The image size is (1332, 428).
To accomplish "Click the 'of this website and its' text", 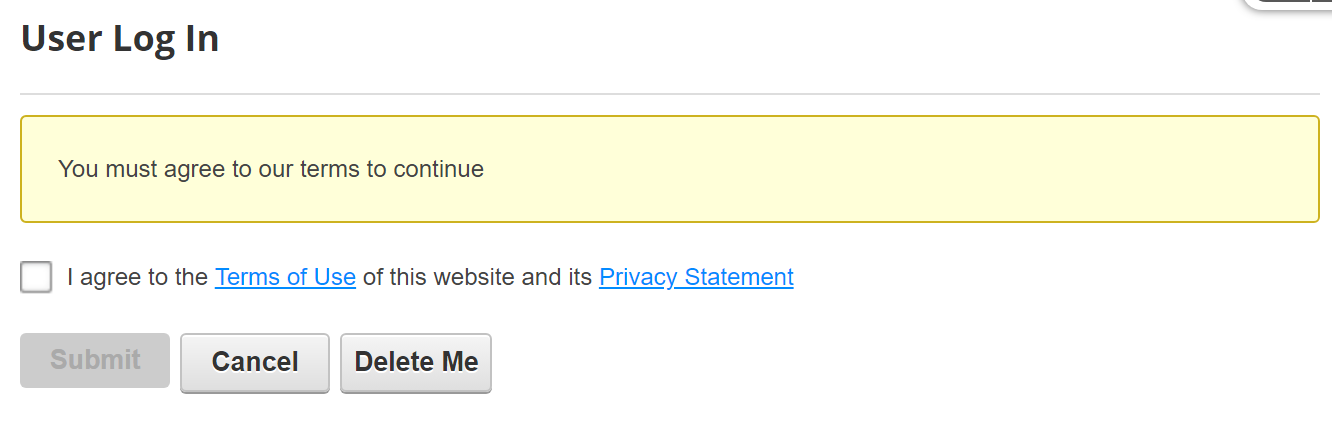I will pyautogui.click(x=477, y=277).
